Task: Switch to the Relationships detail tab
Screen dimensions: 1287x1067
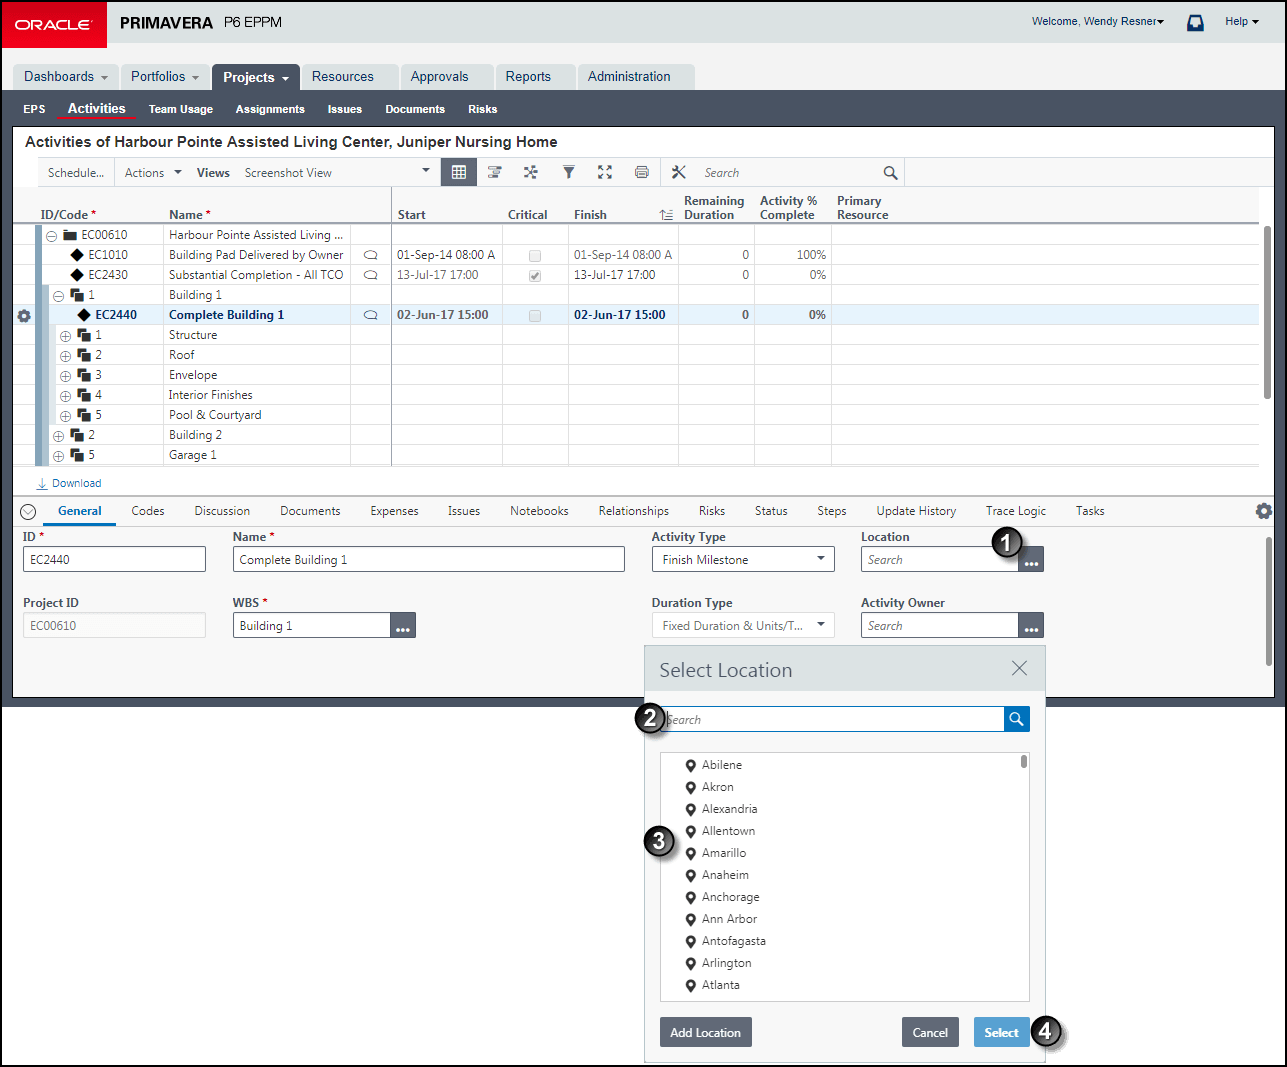Action: [x=634, y=511]
